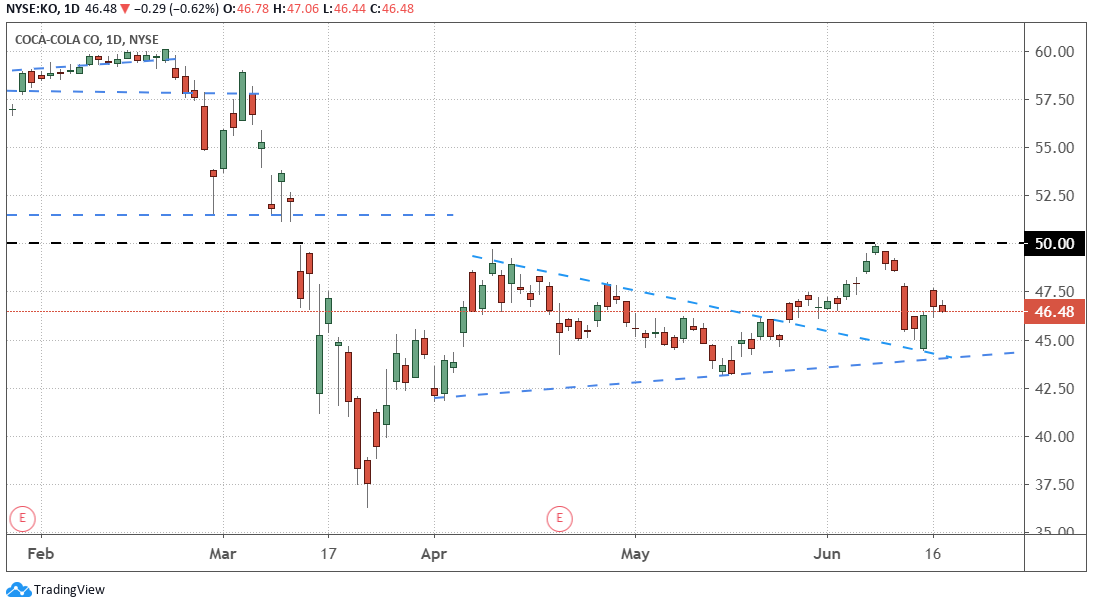Click the NYSE:KO symbol text in header
Image resolution: width=1093 pixels, height=608 pixels.
[x=33, y=9]
